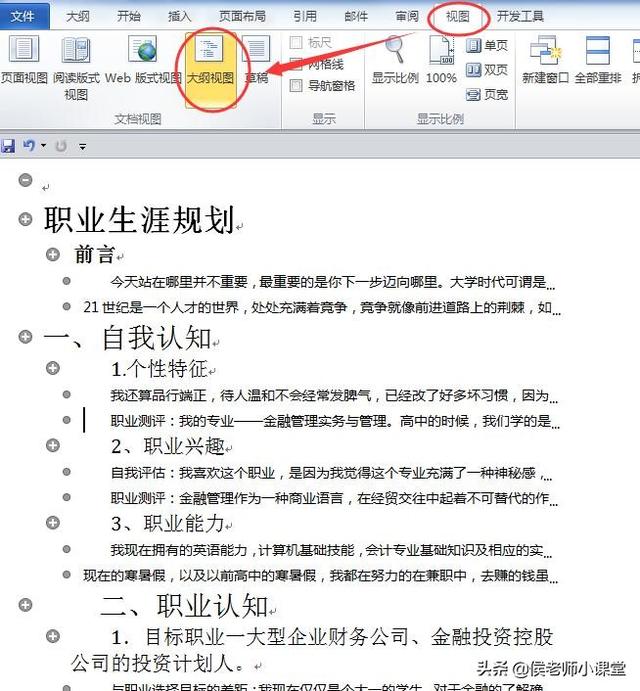The height and width of the screenshot is (691, 640).
Task: Click text 公司的投资计划人。
Action: (x=157, y=663)
